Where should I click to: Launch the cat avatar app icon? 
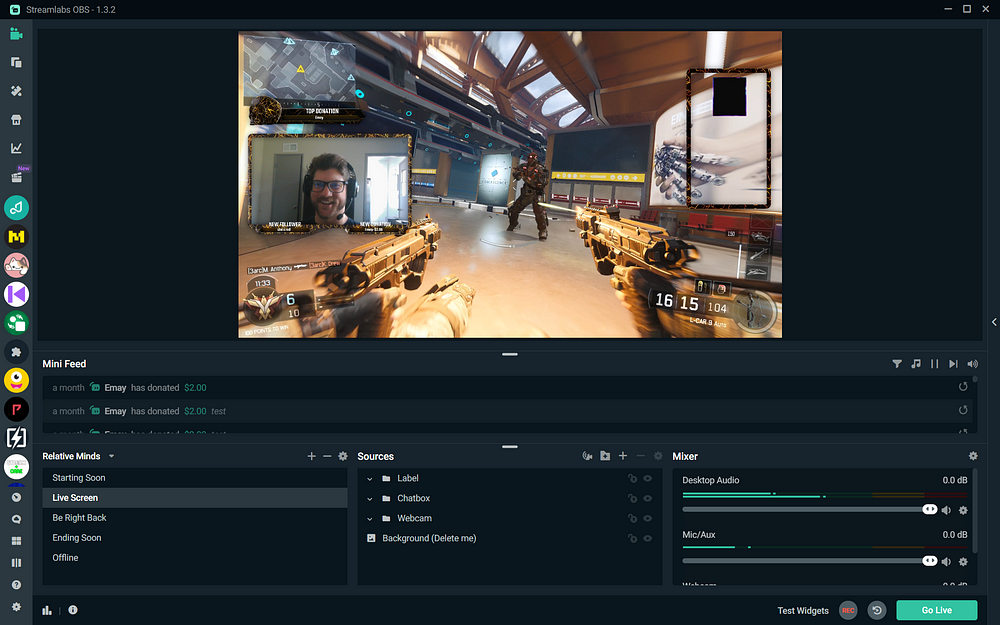[x=16, y=265]
